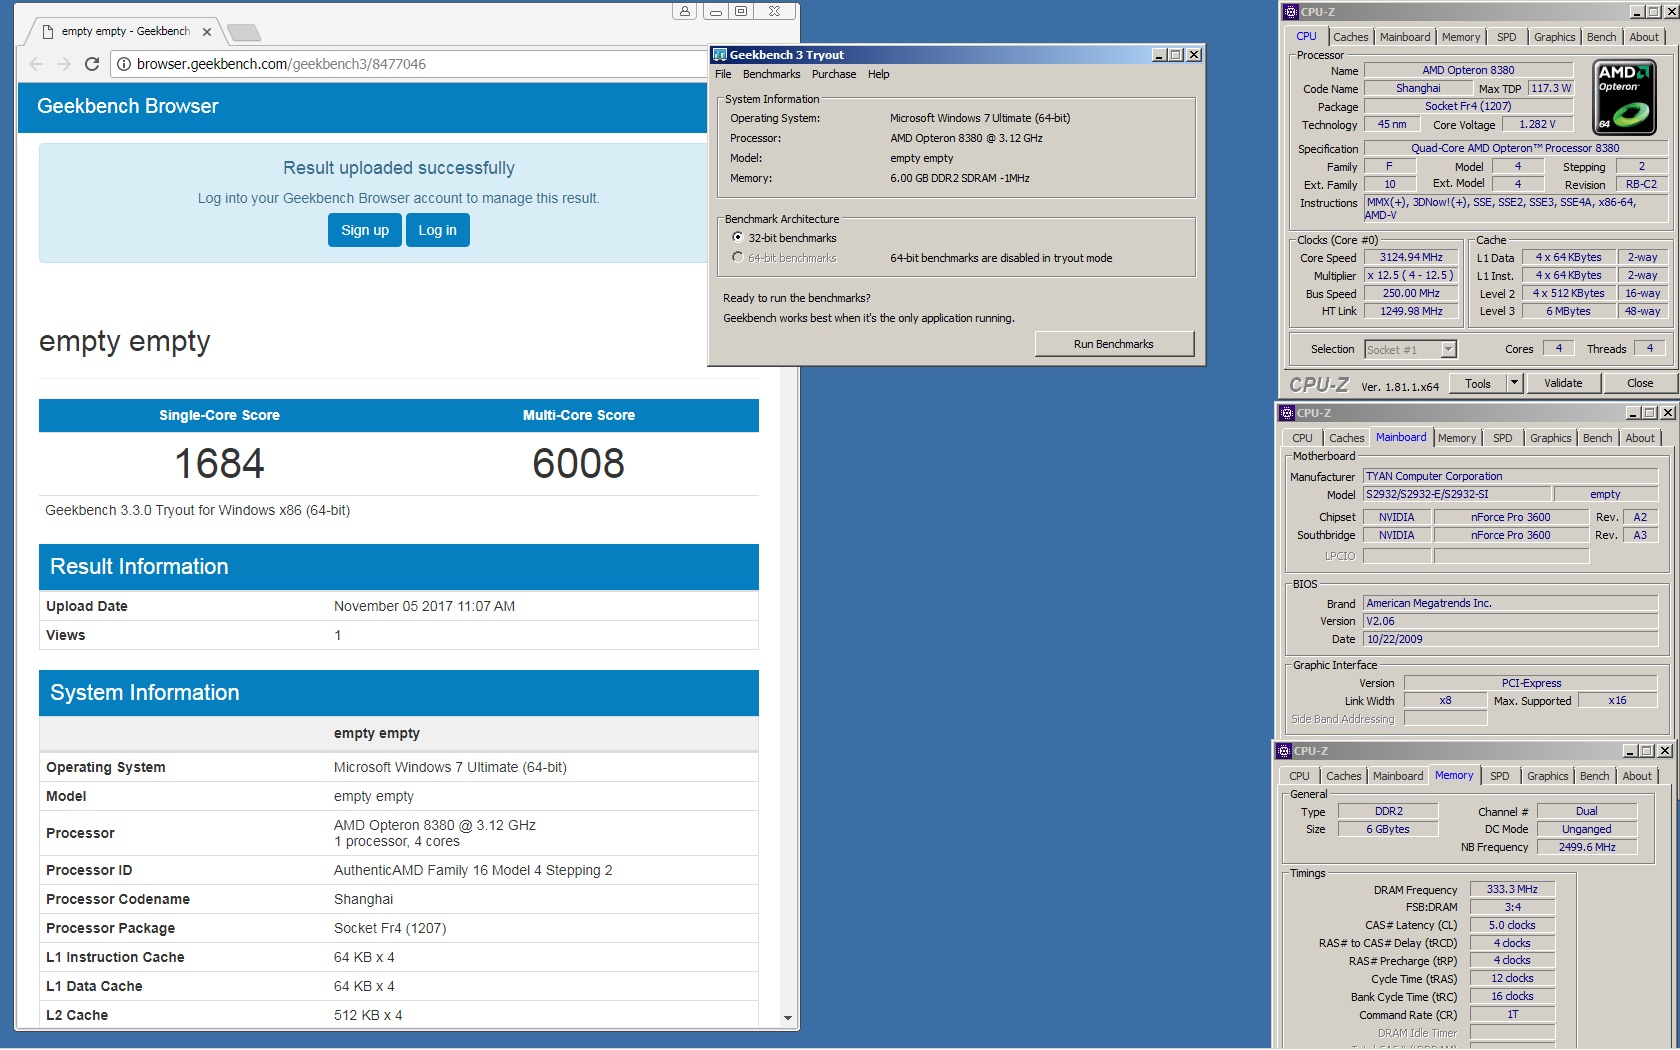Viewport: 1680px width, 1050px height.
Task: Click chipset name nForce Pro 3600 field
Action: click(x=1510, y=517)
